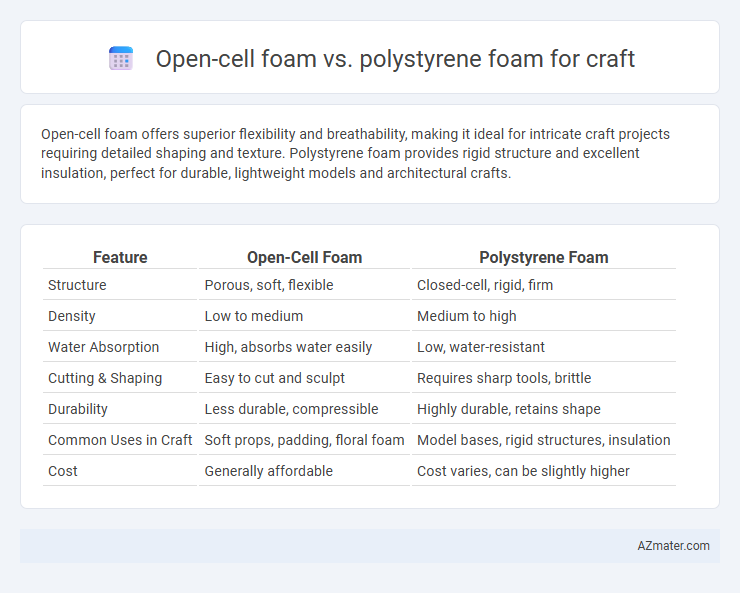Select the 'Closed-cell, rigid, firm' cell
The width and height of the screenshot is (740, 593).
(x=485, y=285)
